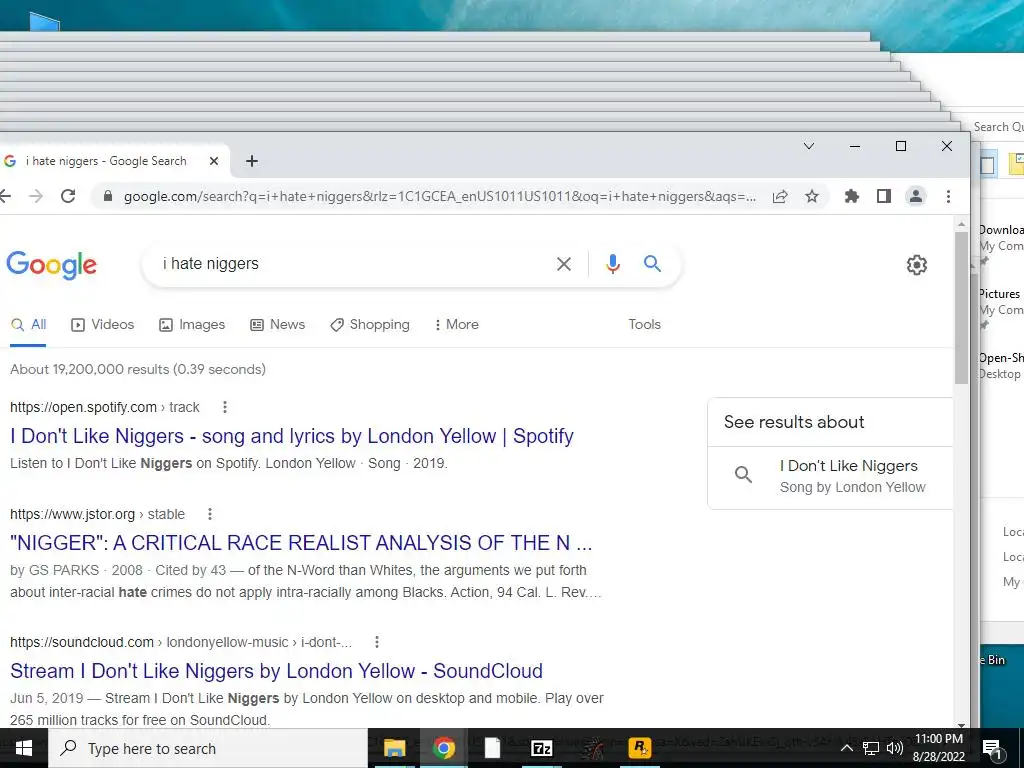Start voice search with the microphone icon
1024x768 pixels.
click(613, 264)
